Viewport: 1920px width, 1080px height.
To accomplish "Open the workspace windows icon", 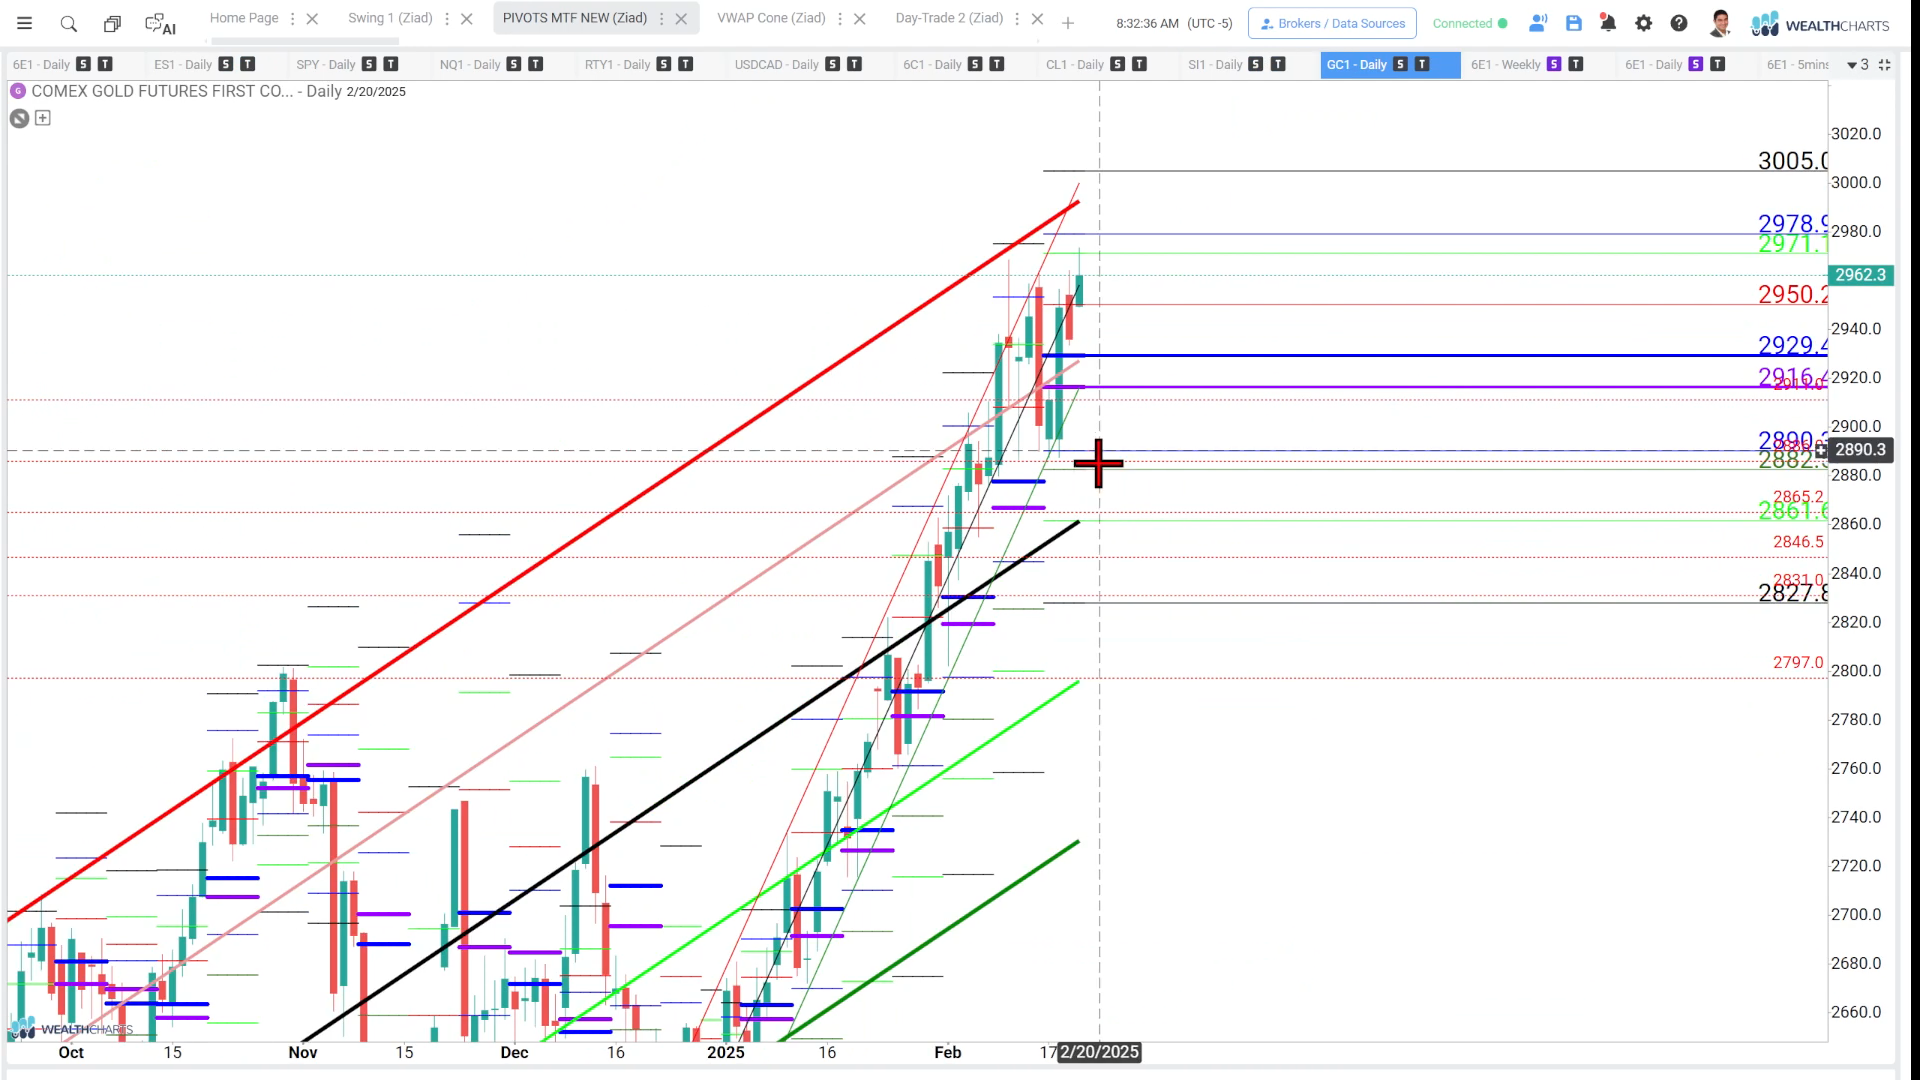I will [x=112, y=23].
